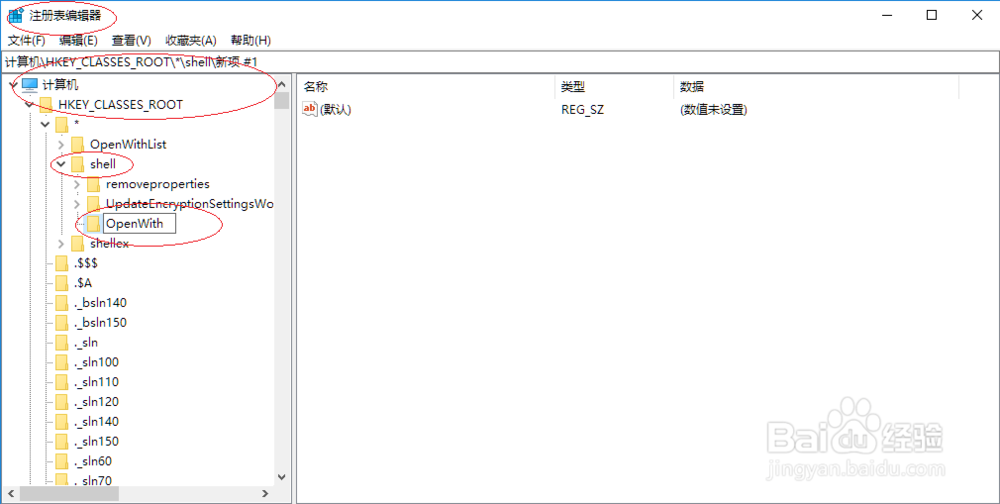1000x504 pixels.
Task: Select the HKEY_CLASSES_ROOT key
Action: tap(121, 105)
